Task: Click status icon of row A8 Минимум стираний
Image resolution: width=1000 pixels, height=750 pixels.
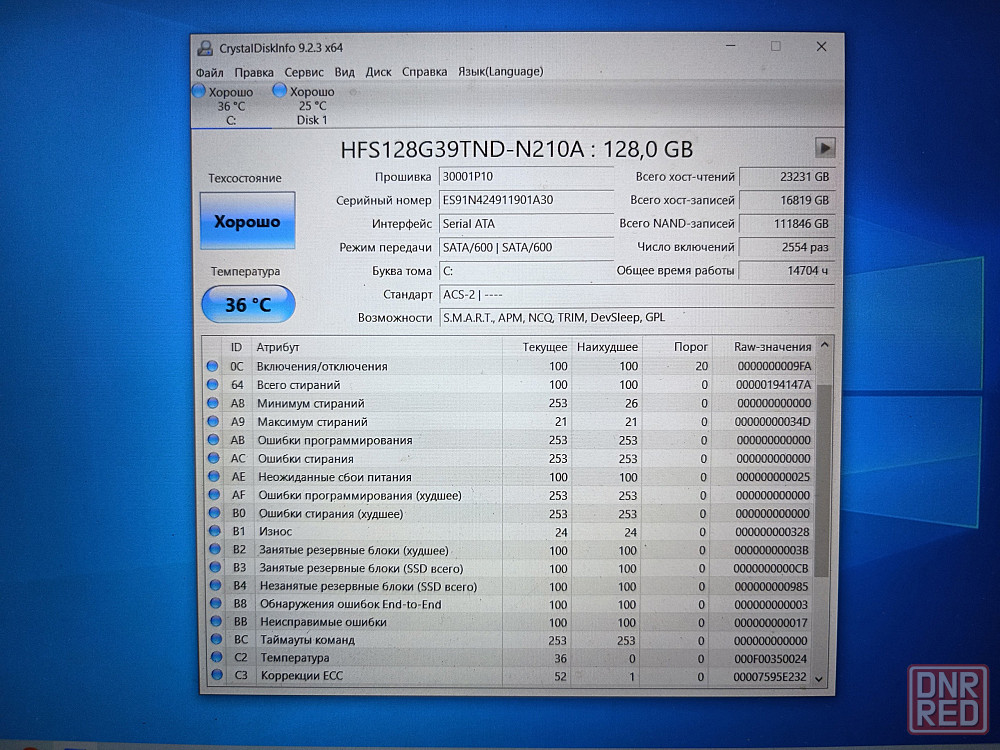Action: click(x=213, y=403)
